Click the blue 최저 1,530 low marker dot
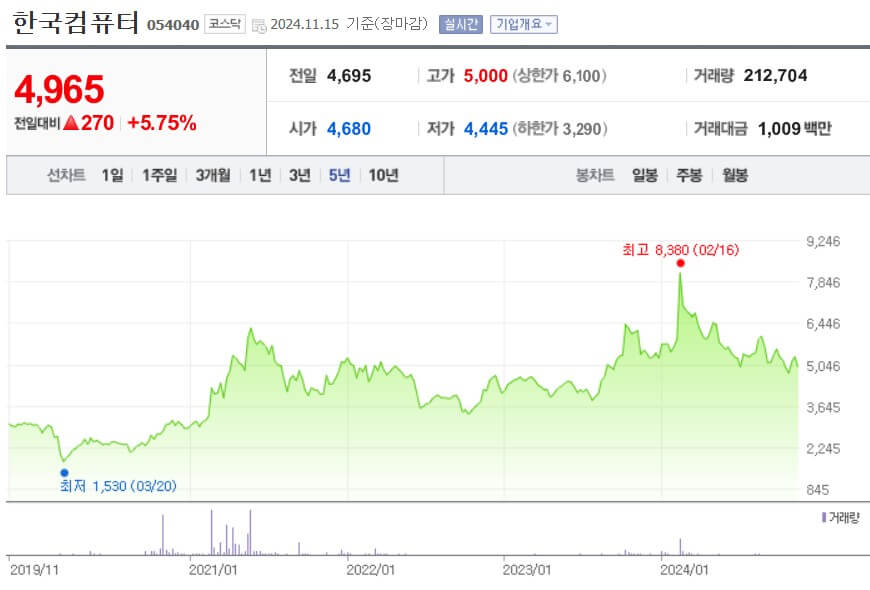 [64, 473]
